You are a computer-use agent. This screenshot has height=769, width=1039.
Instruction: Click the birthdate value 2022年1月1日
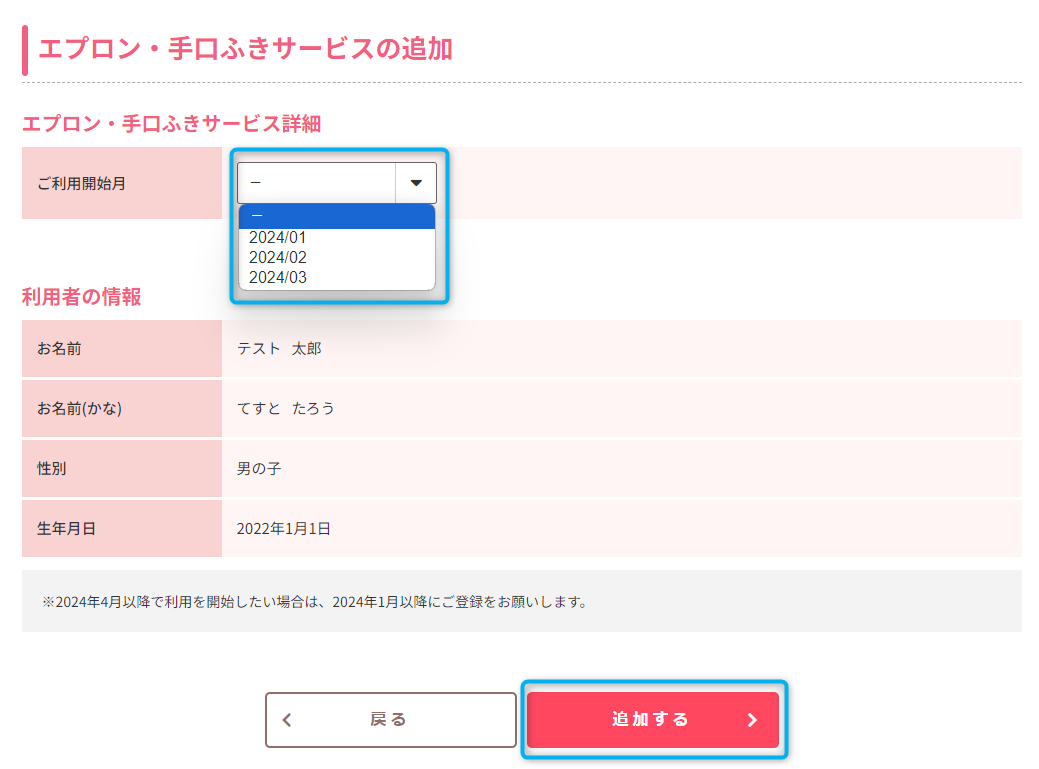[x=284, y=528]
